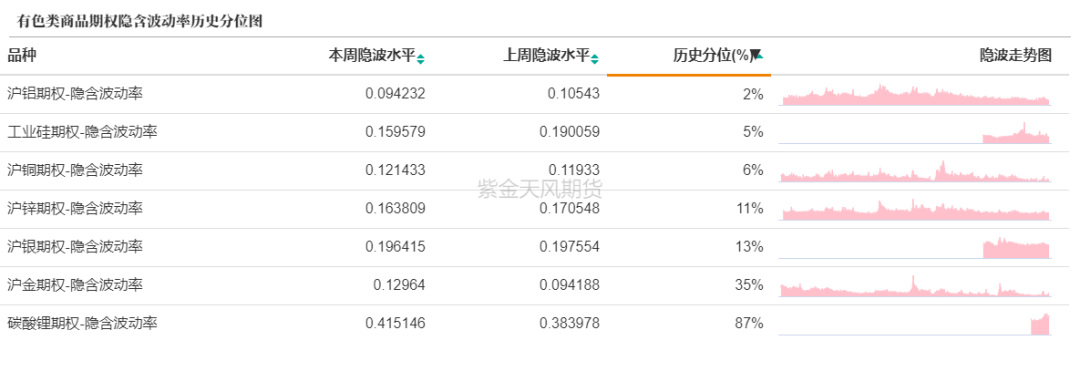The height and width of the screenshot is (392, 1080).
Task: Select the 沪铜期权-隐含波动率 row name
Action: click(75, 170)
